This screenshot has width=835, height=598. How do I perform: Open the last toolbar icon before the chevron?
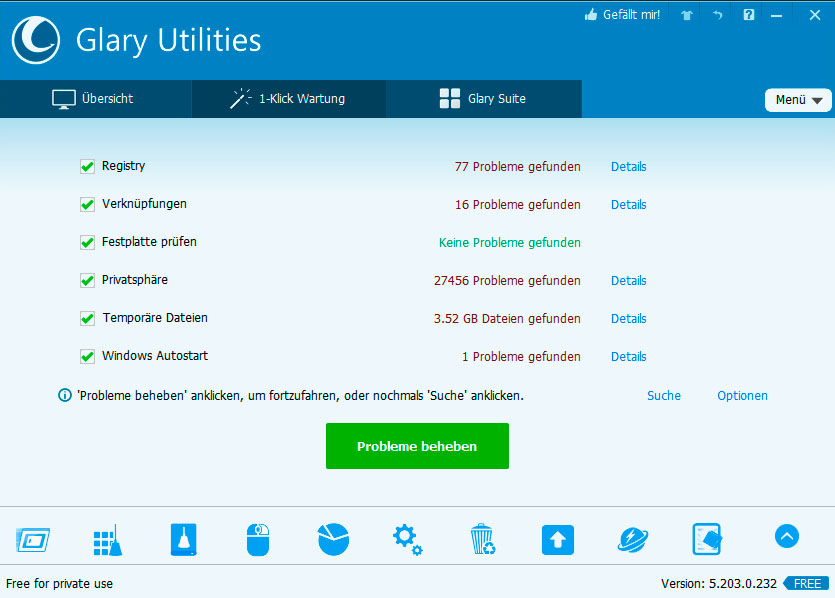coord(707,539)
